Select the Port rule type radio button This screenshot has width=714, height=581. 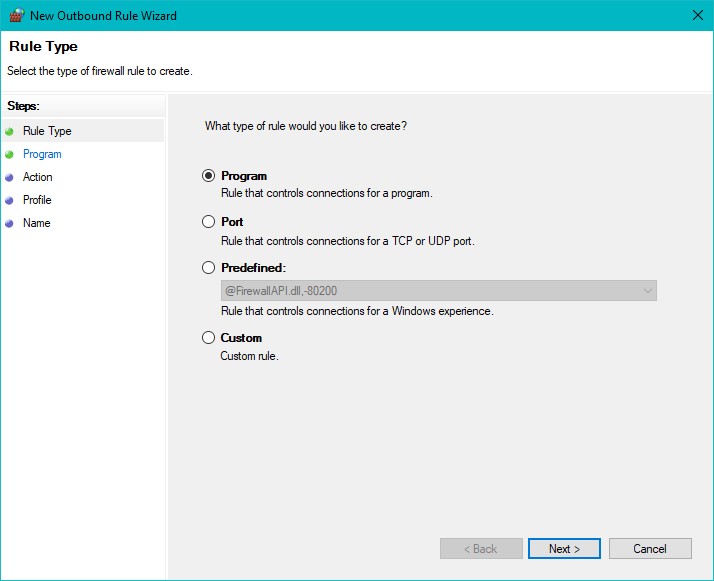(x=209, y=222)
